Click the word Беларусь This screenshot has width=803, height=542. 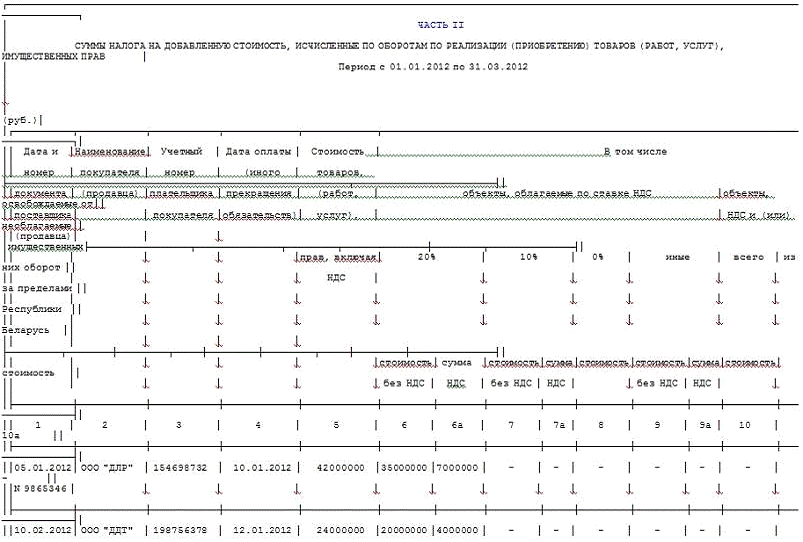tap(26, 330)
